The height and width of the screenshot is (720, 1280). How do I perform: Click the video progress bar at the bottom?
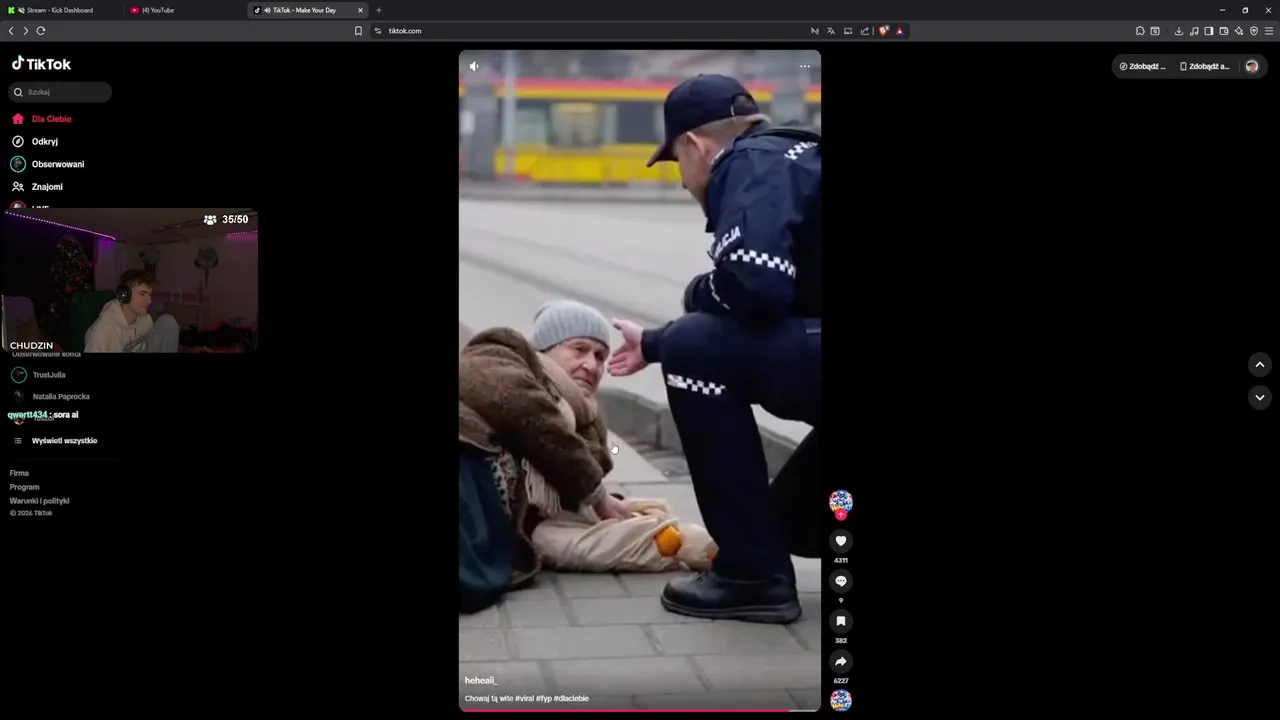[x=640, y=710]
